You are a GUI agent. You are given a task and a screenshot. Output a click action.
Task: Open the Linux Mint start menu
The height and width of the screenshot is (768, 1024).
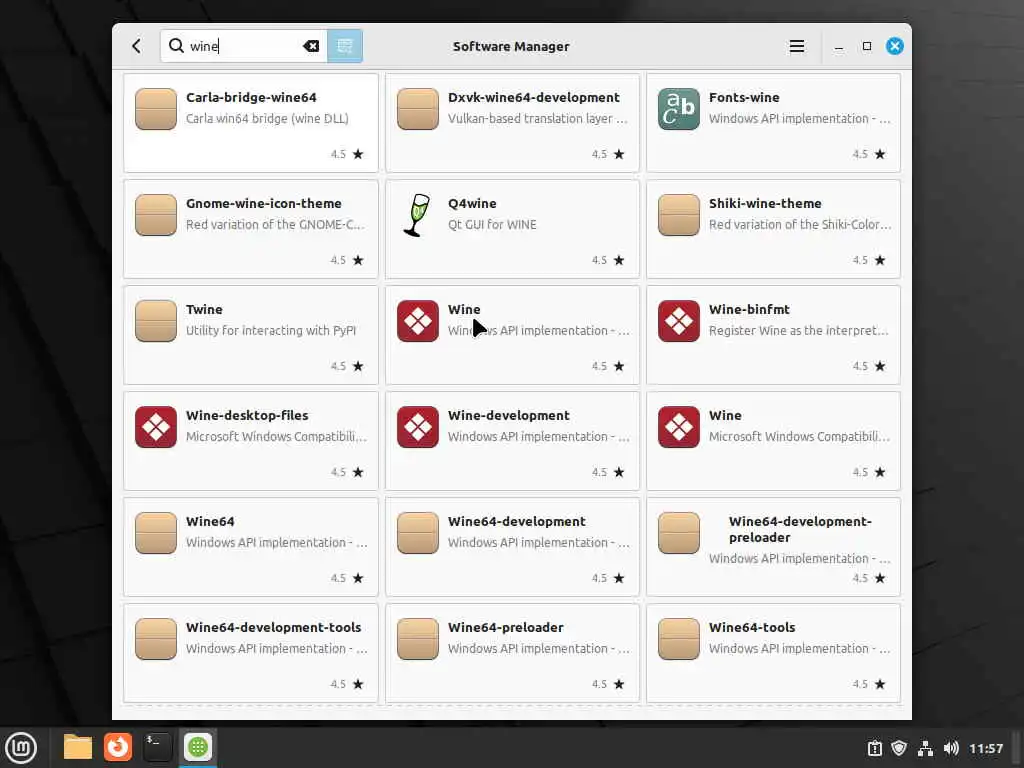point(21,748)
